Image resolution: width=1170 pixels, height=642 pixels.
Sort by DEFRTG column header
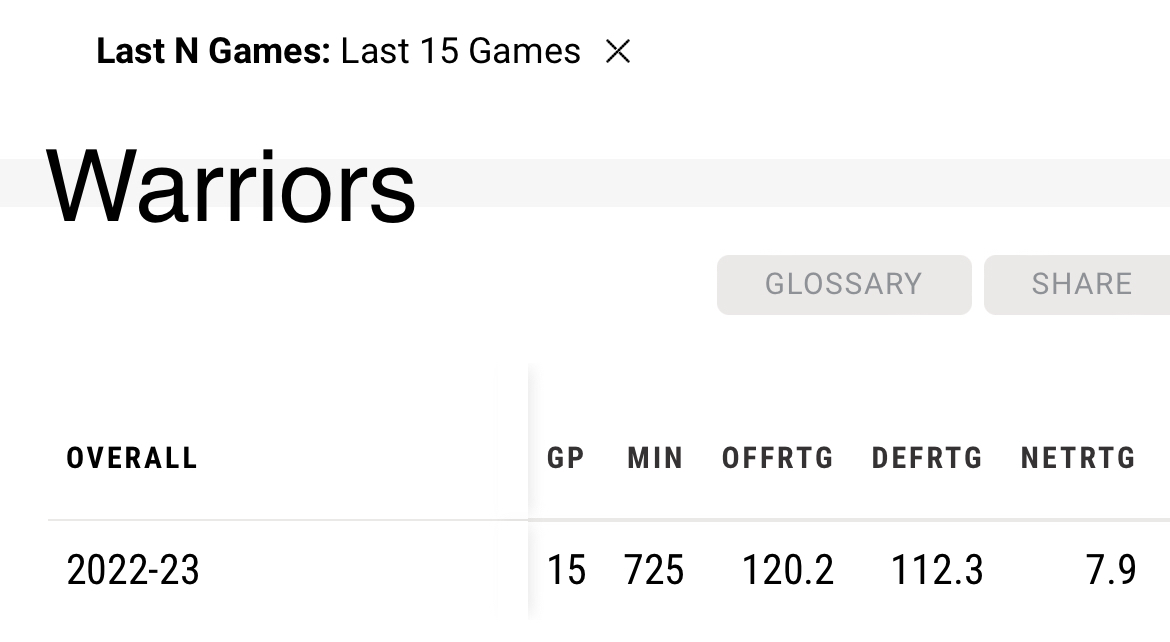(927, 459)
